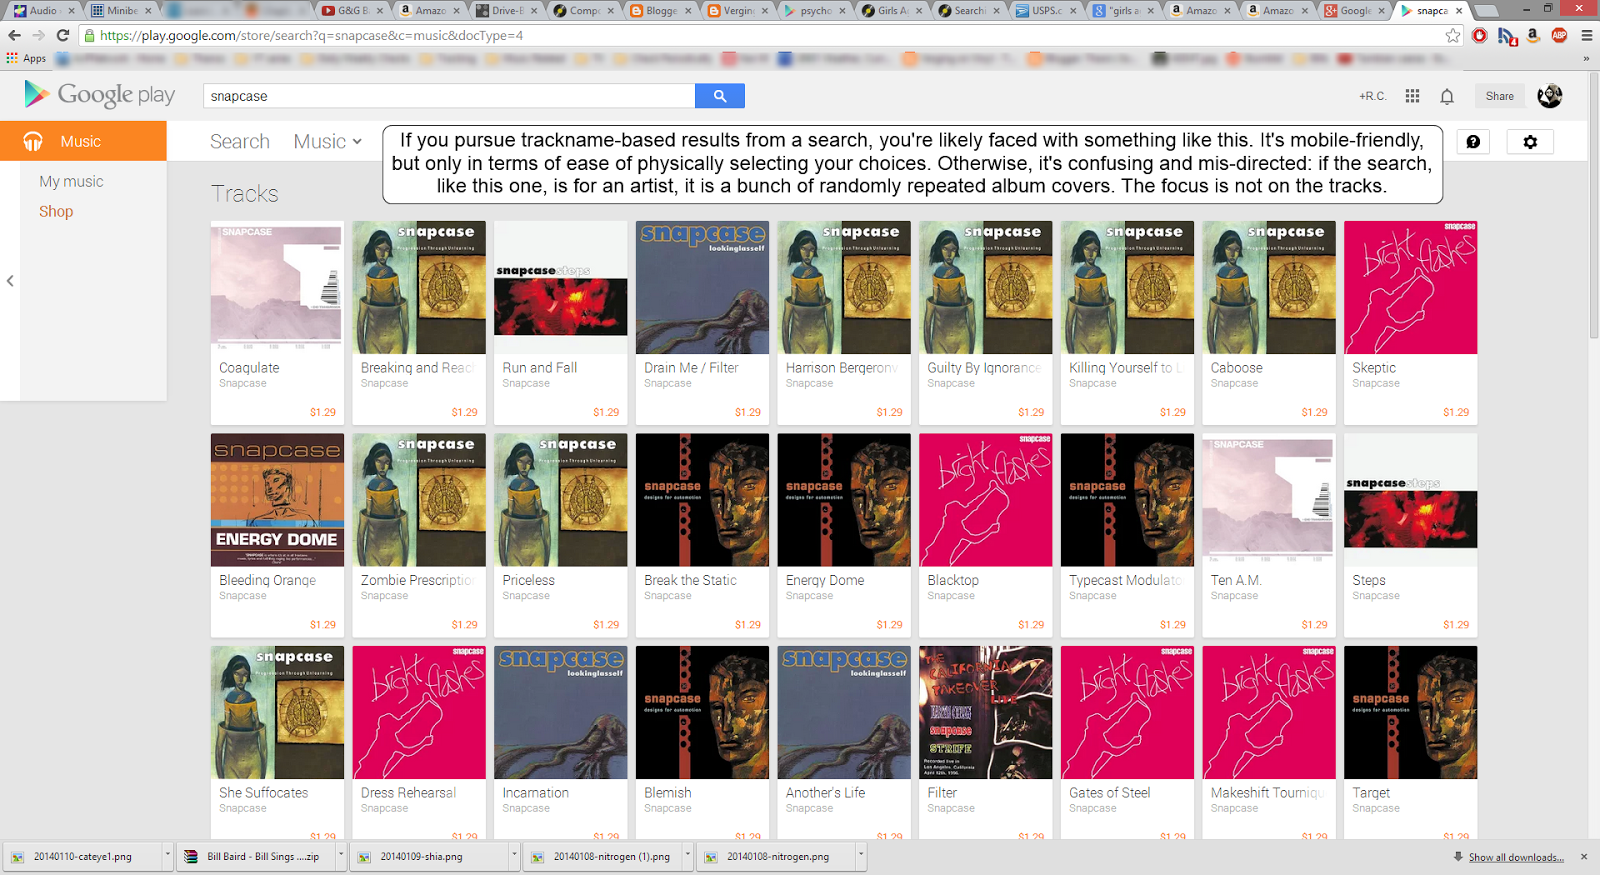Open the user avatar account menu
The height and width of the screenshot is (875, 1600).
pos(1550,96)
